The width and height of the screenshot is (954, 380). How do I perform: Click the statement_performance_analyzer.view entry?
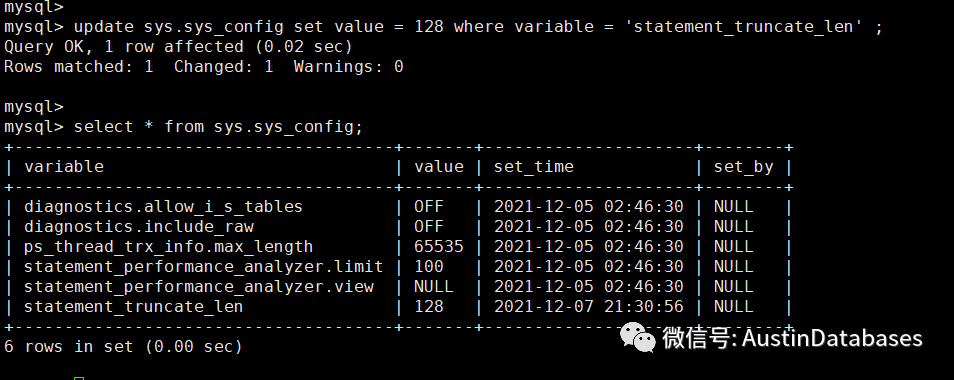[198, 286]
